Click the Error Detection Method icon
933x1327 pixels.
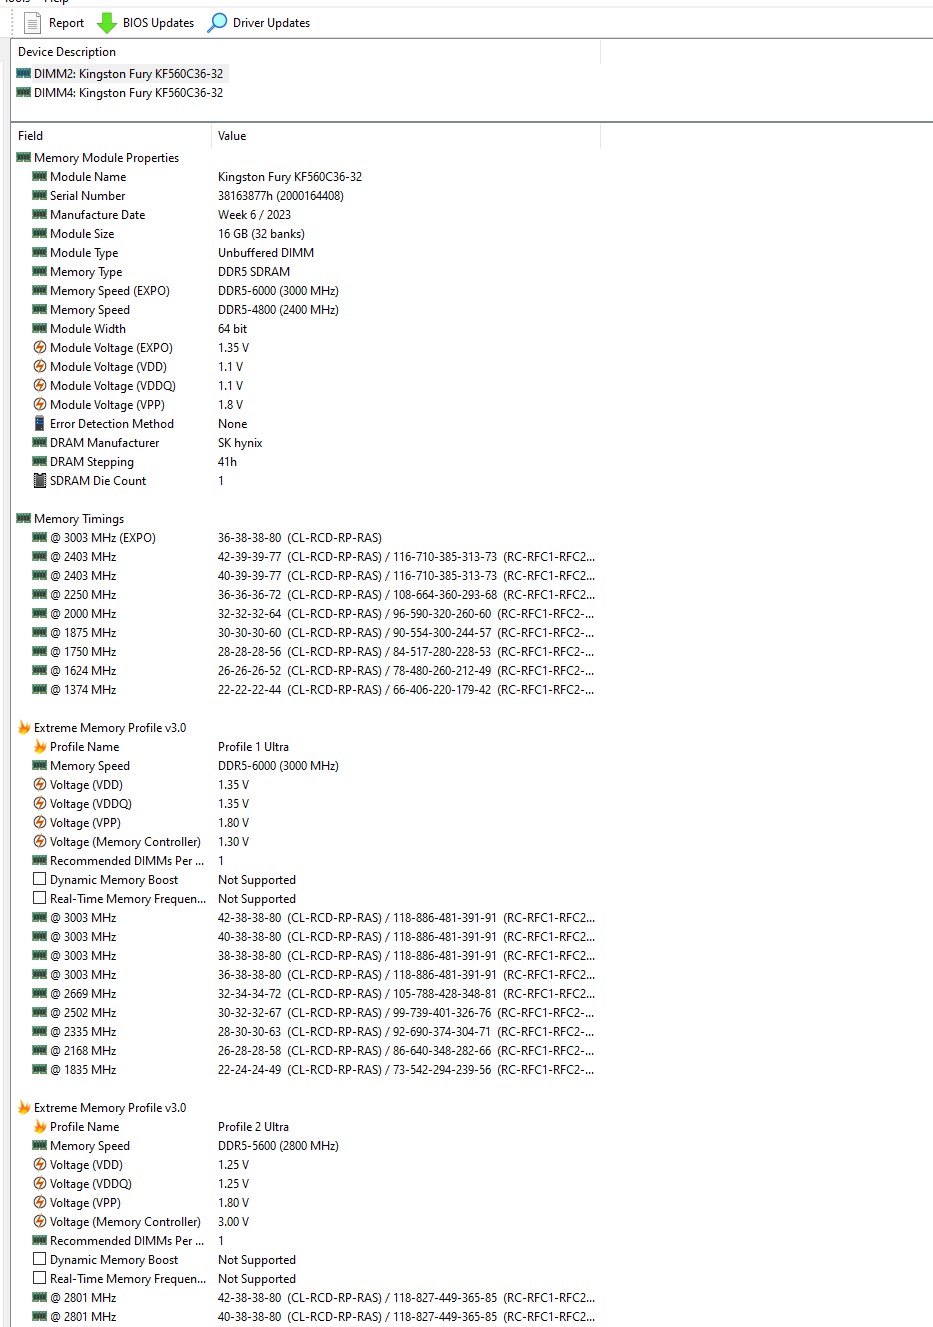(x=40, y=423)
